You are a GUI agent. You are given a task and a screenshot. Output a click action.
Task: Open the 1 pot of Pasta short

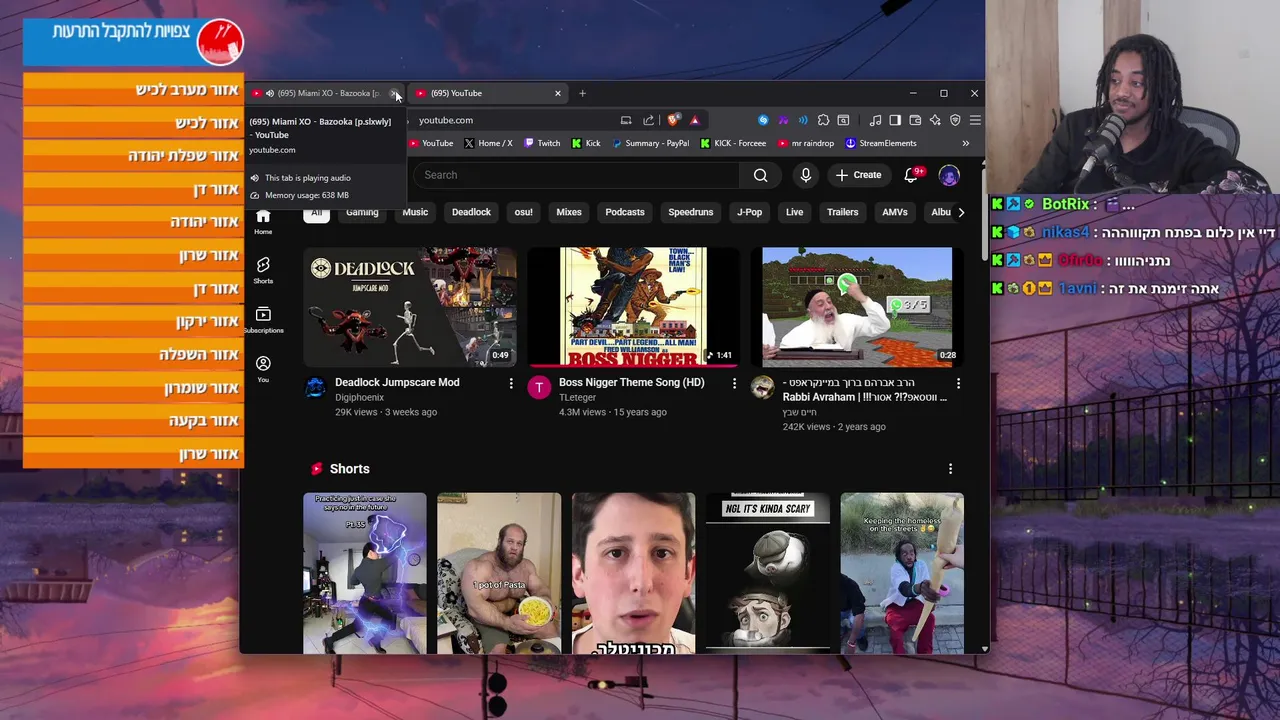[499, 573]
